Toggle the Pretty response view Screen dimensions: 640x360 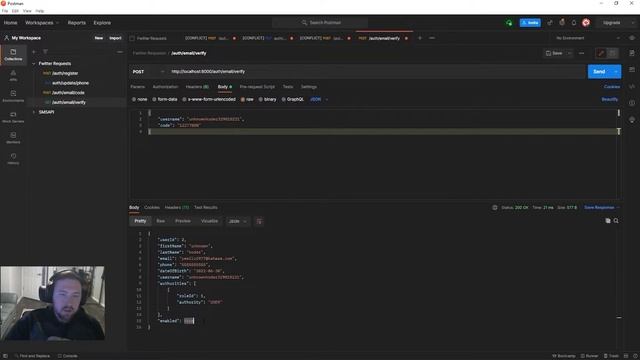click(x=140, y=221)
